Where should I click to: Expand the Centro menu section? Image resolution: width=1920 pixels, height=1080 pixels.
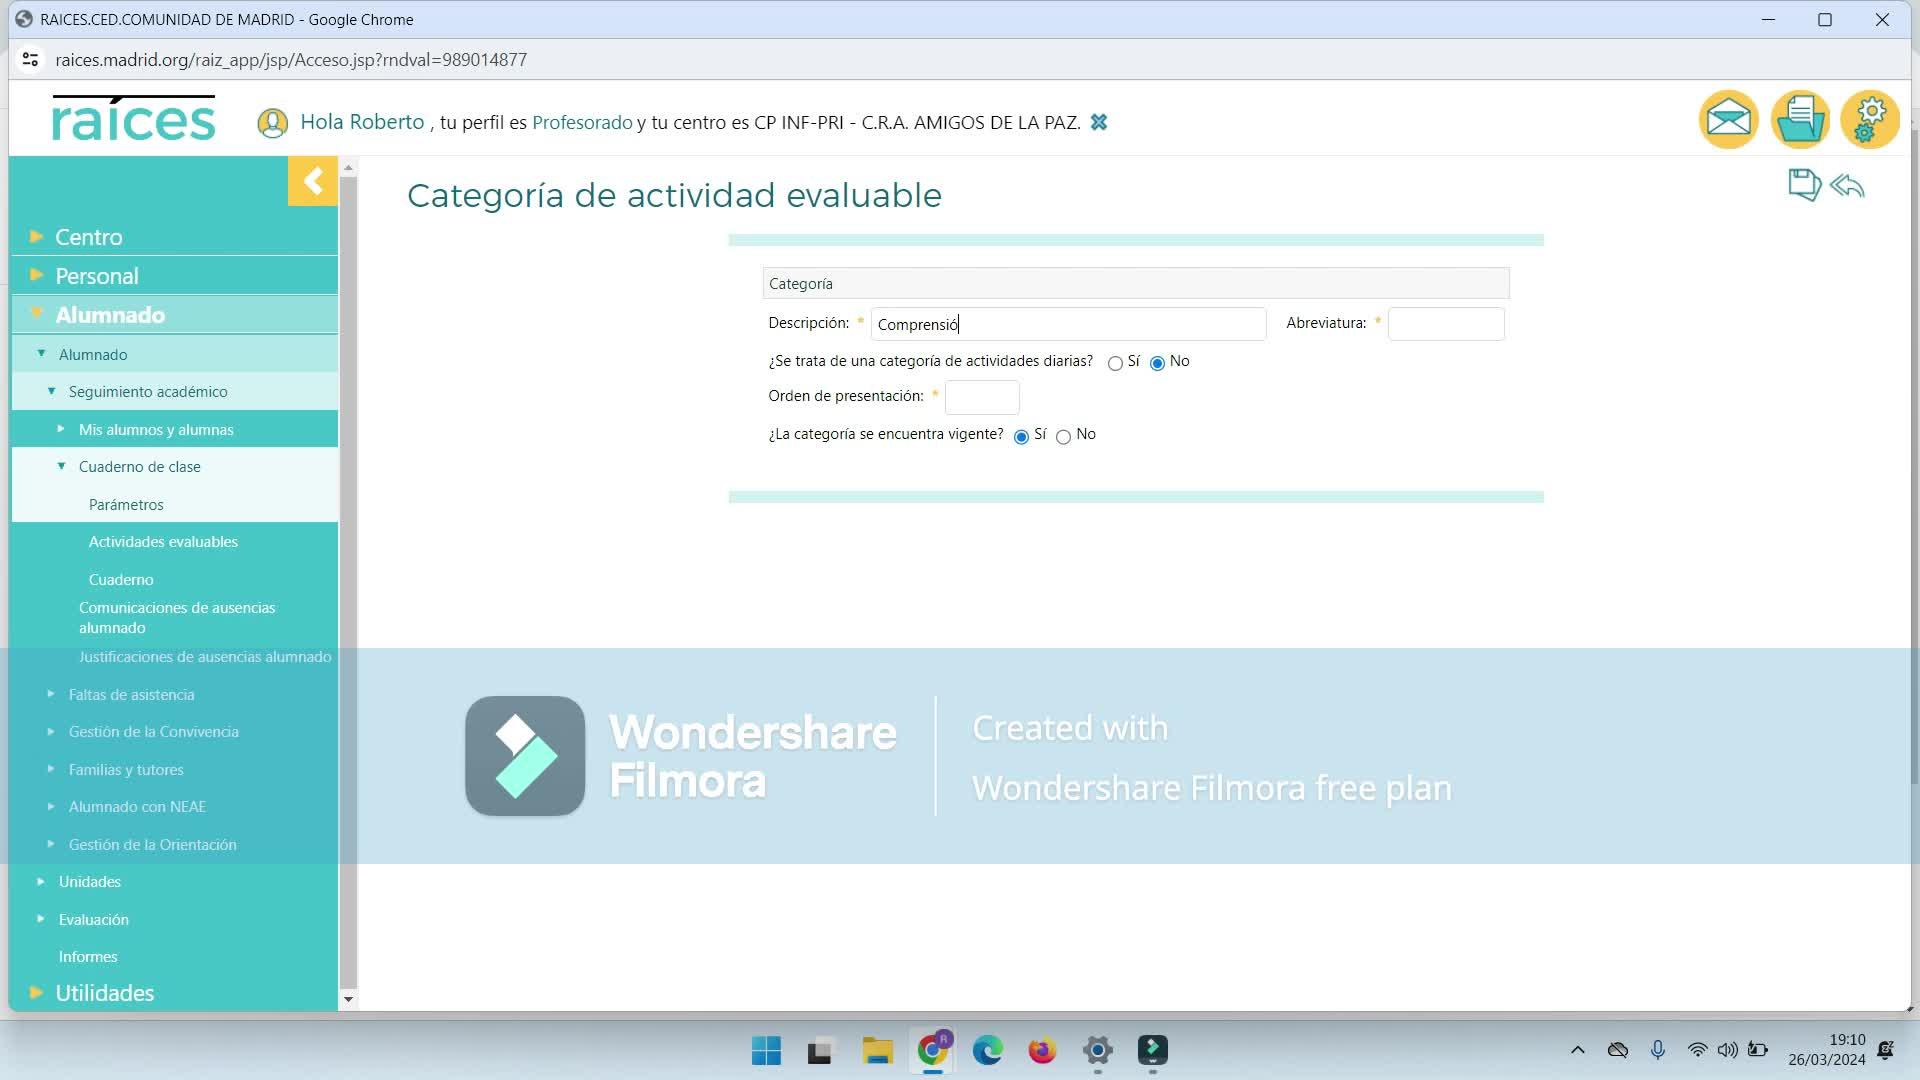point(89,237)
